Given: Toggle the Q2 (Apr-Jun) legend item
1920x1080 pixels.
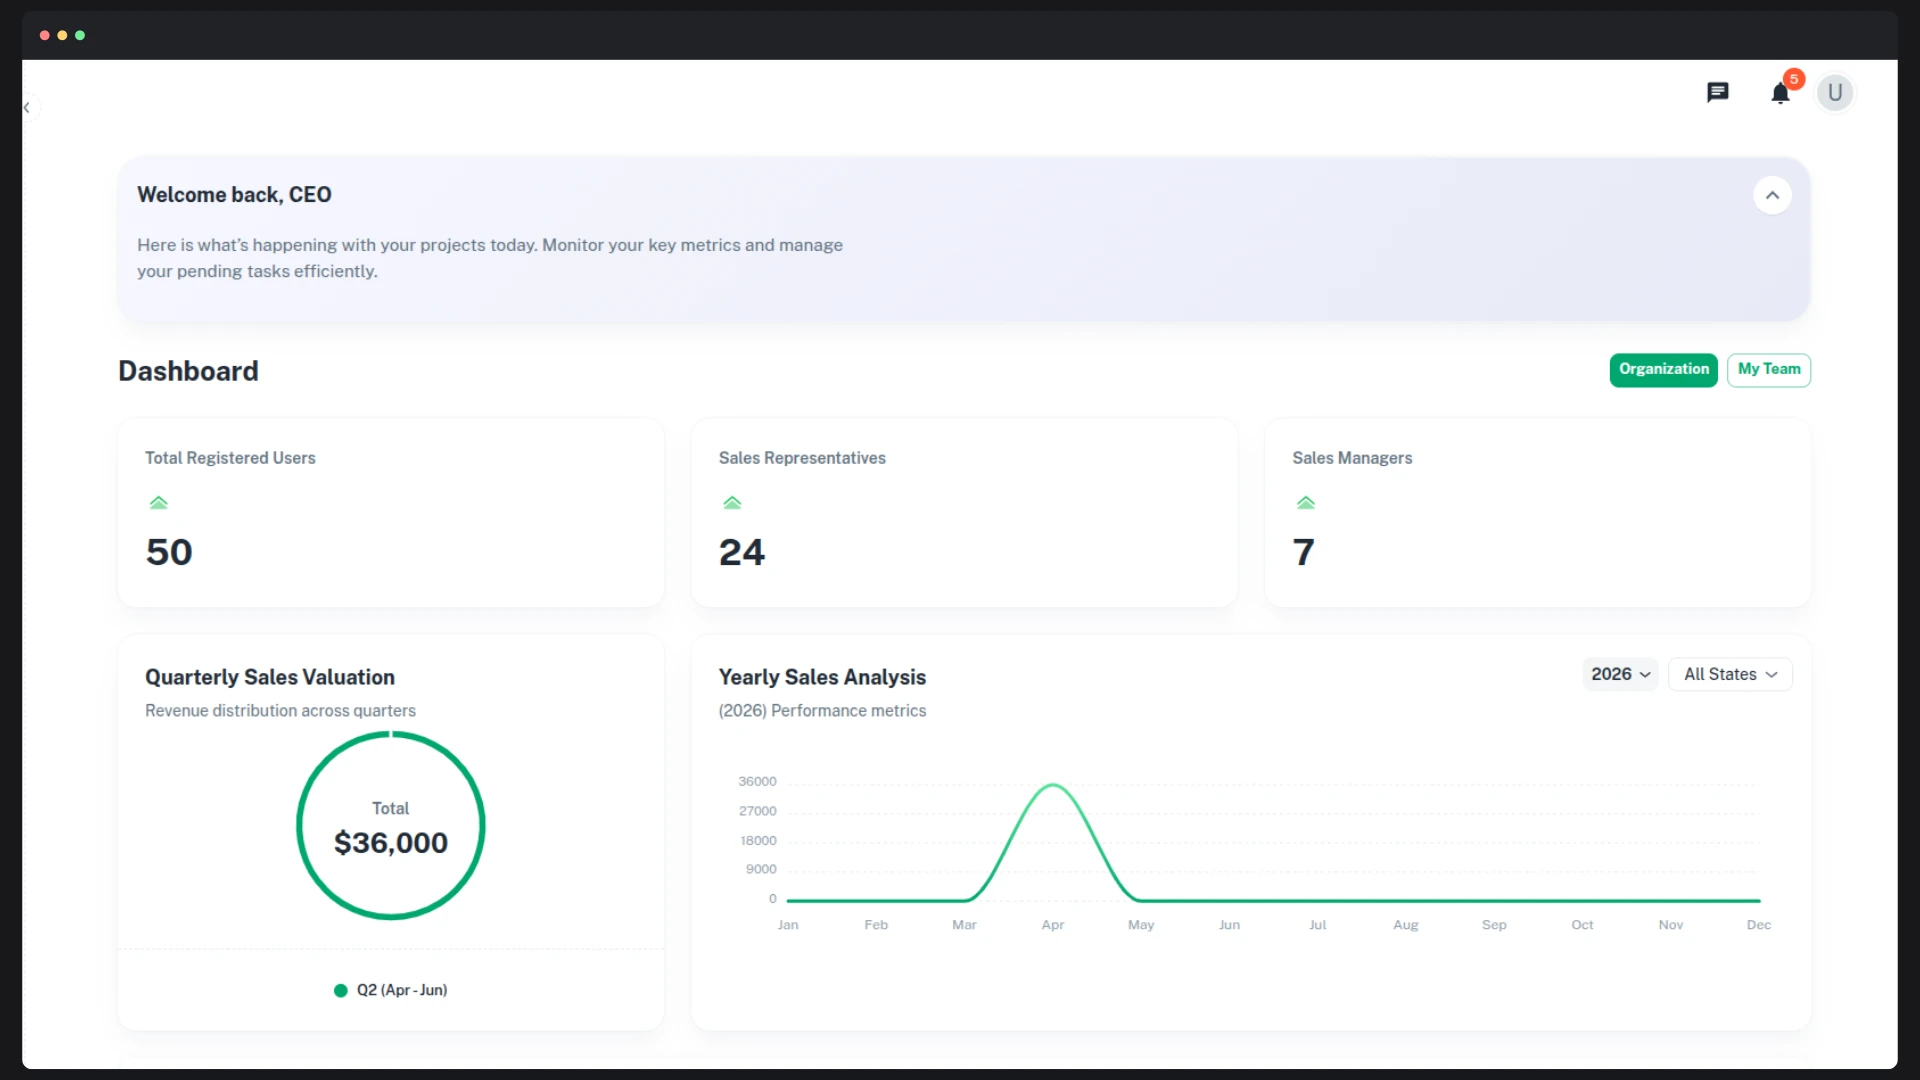Looking at the screenshot, I should (x=391, y=990).
